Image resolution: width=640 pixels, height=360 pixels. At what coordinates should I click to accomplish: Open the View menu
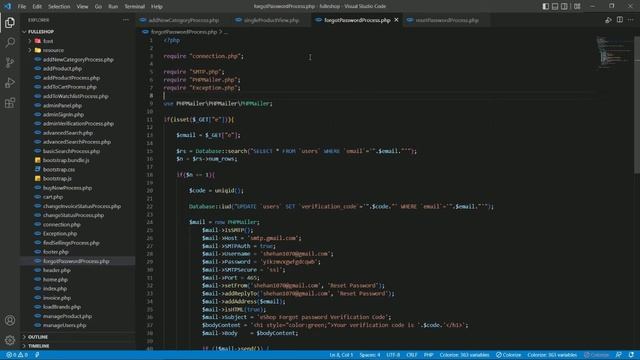pos(82,7)
